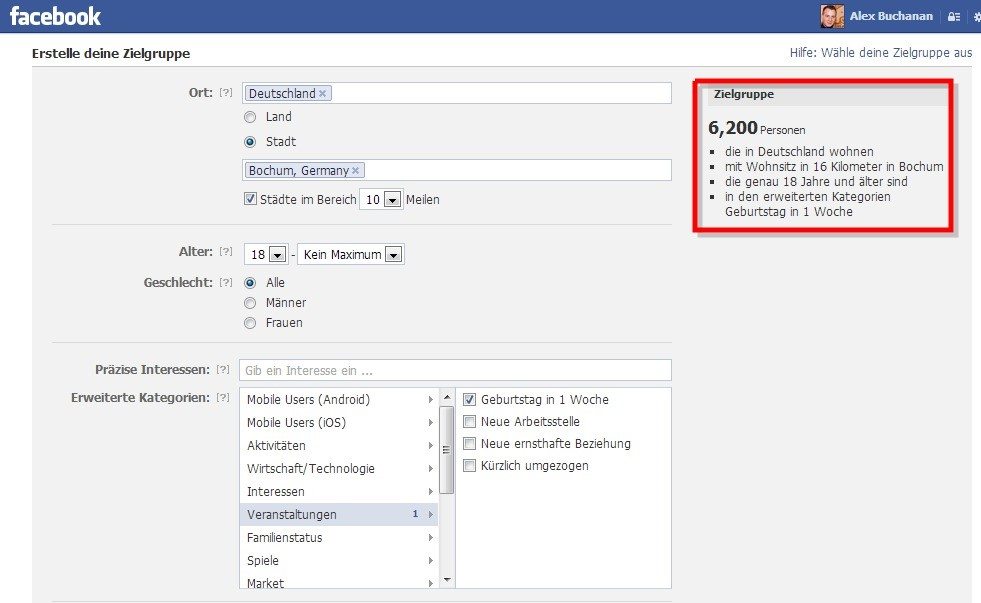Open the radius 10 Meilen dropdown
This screenshot has height=603, width=981.
coord(381,200)
